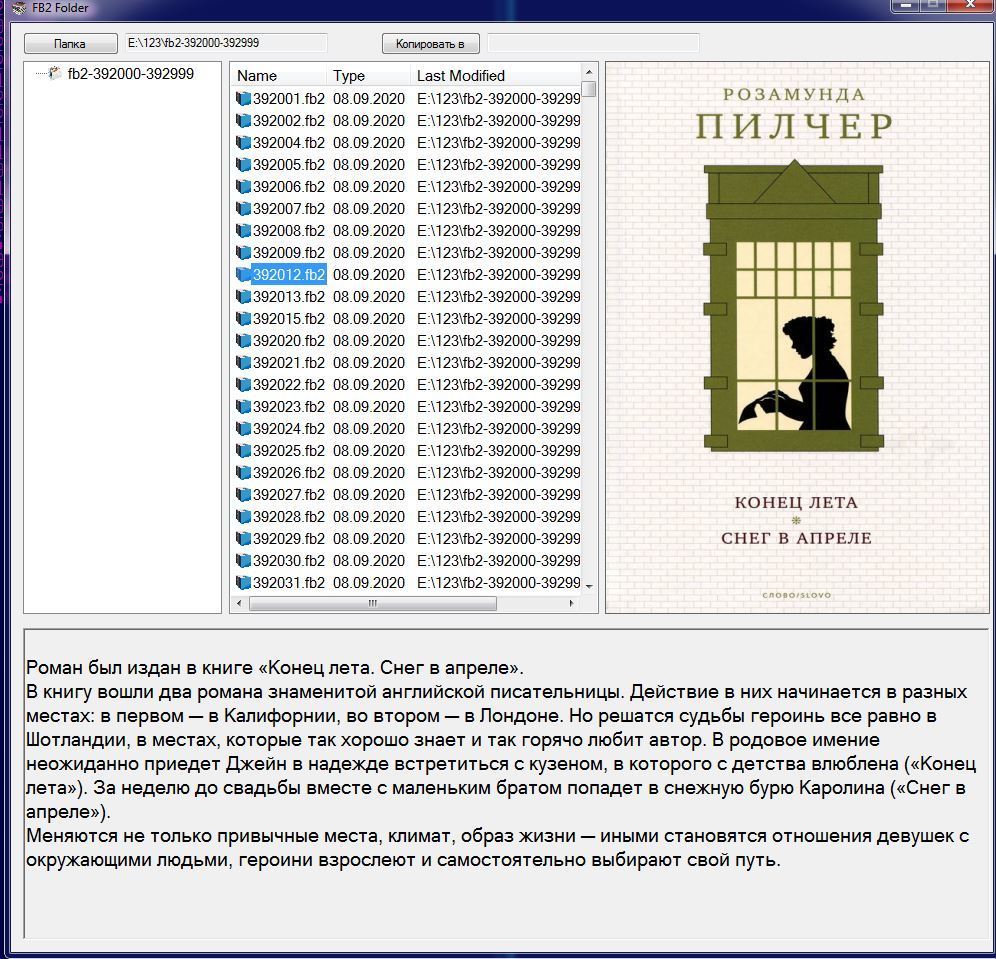
Task: Click the horizontal scroll right arrow
Action: pos(571,603)
